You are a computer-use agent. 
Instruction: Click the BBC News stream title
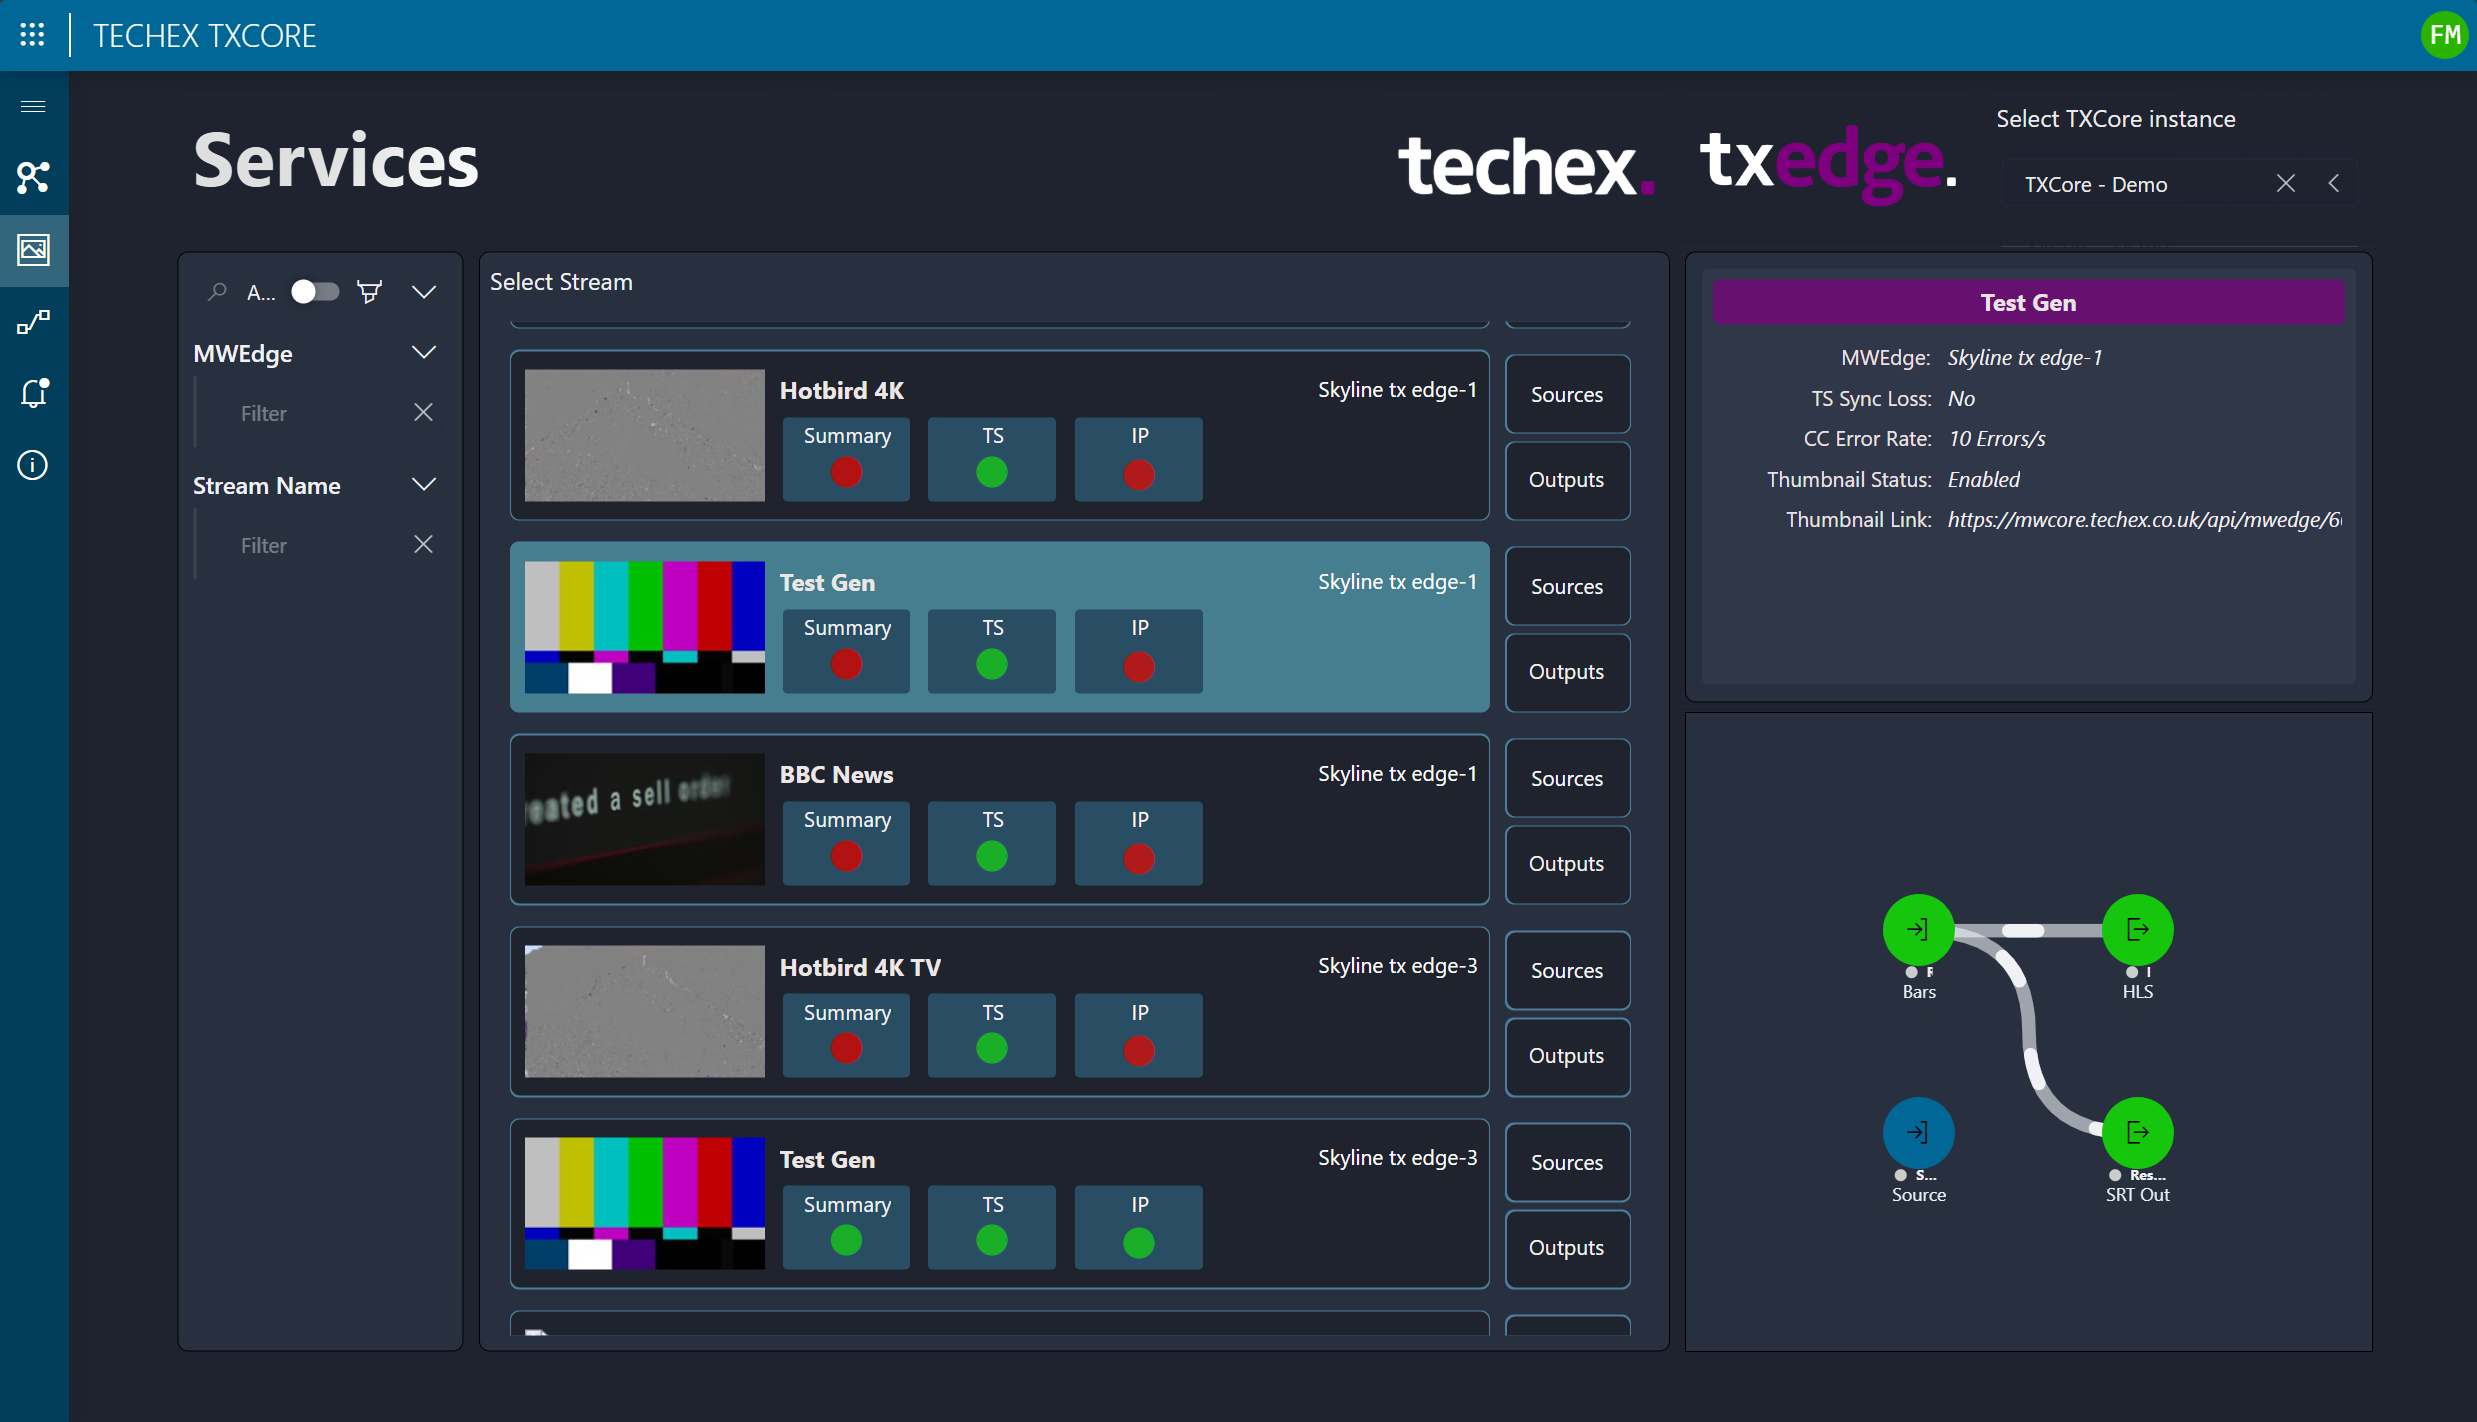836,775
